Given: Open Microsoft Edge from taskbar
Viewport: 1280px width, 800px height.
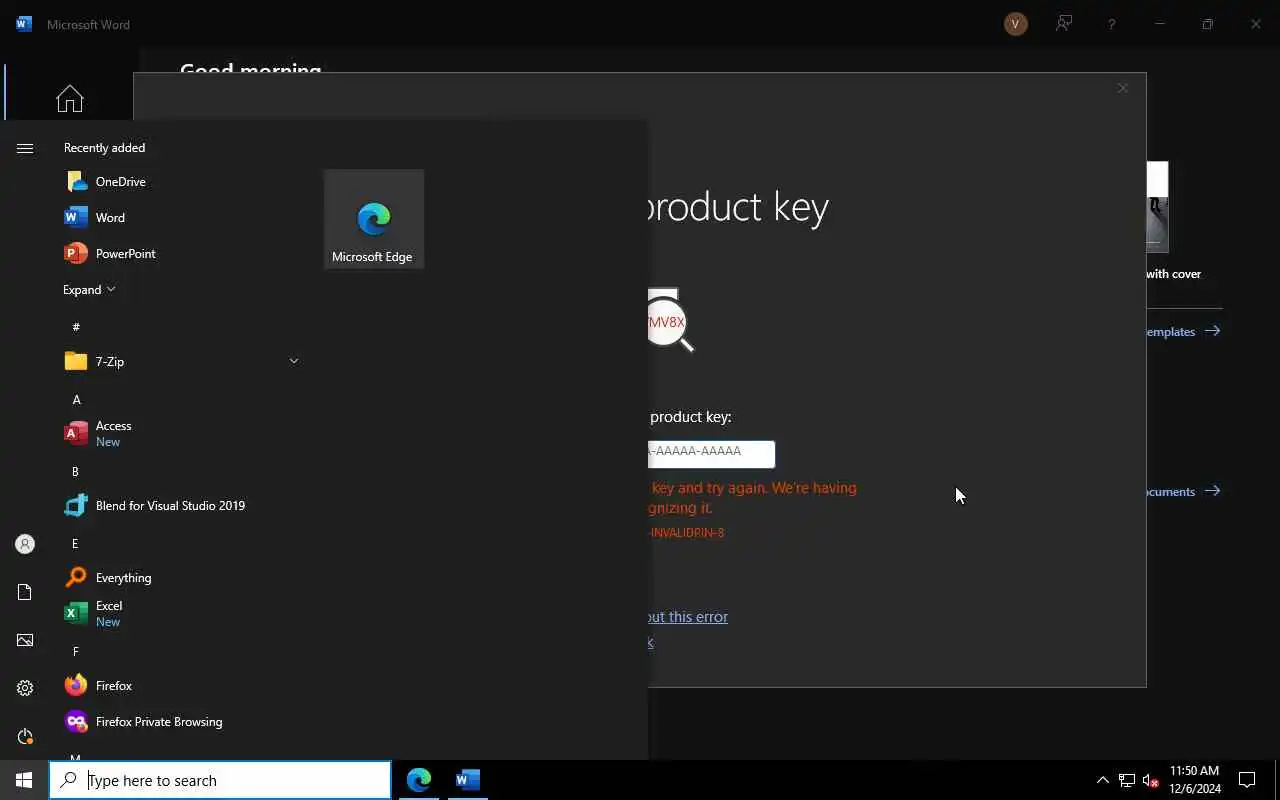Looking at the screenshot, I should click(x=419, y=780).
